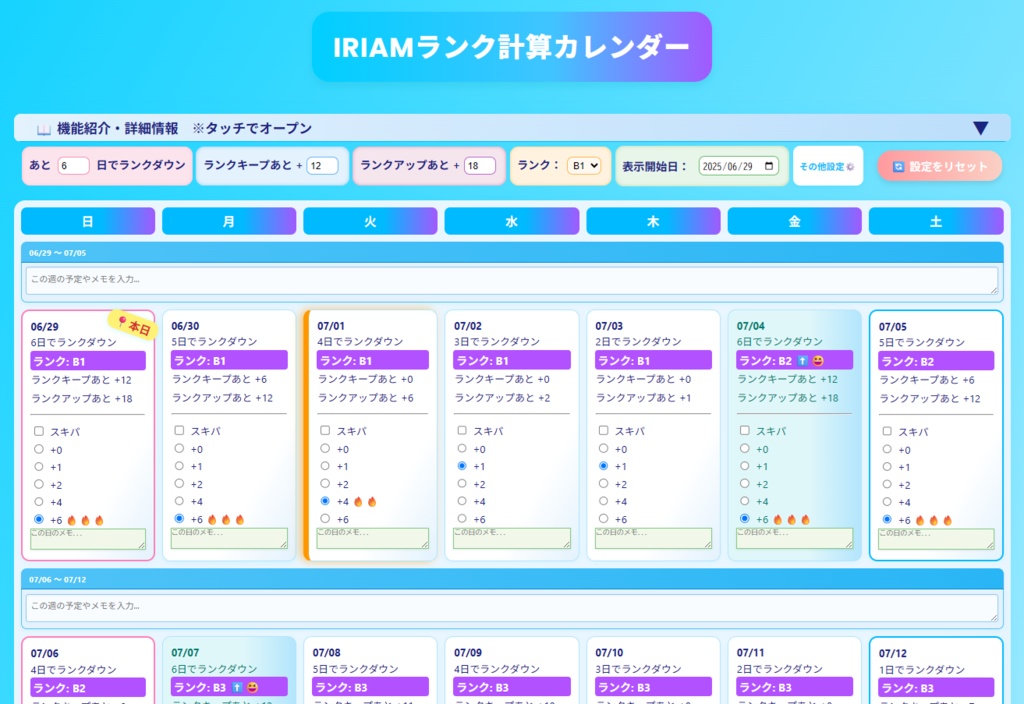This screenshot has height=704, width=1024.
Task: Check スキパ on the 06/30 card
Action: (180, 430)
